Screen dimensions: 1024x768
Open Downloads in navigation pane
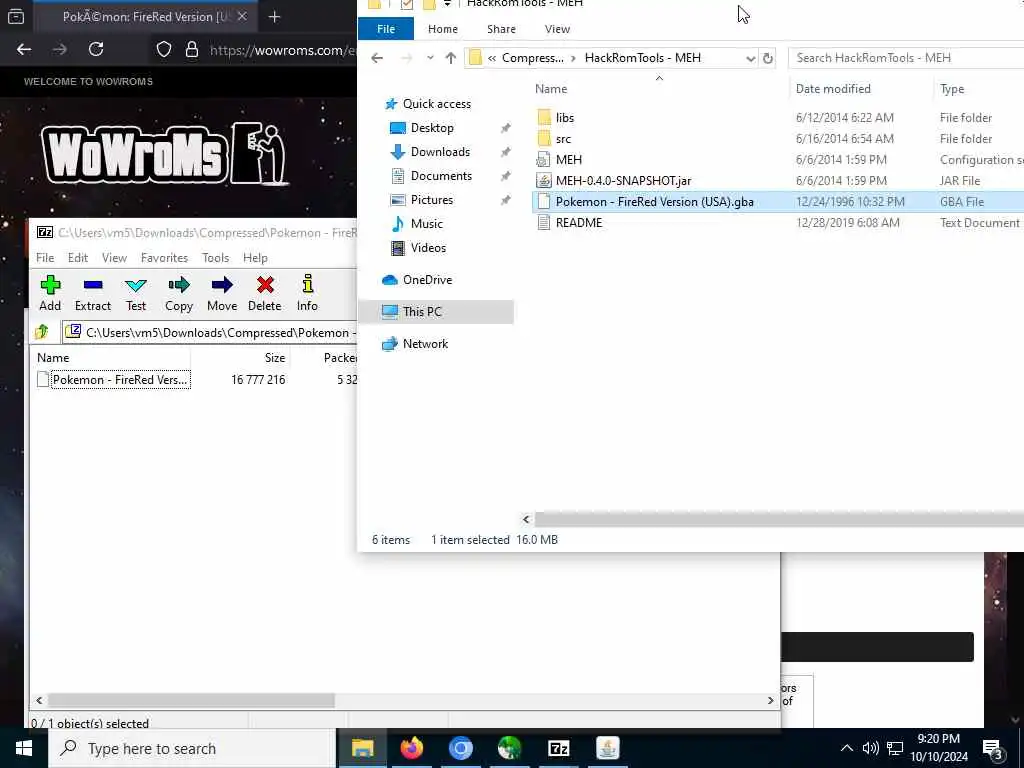(x=440, y=152)
